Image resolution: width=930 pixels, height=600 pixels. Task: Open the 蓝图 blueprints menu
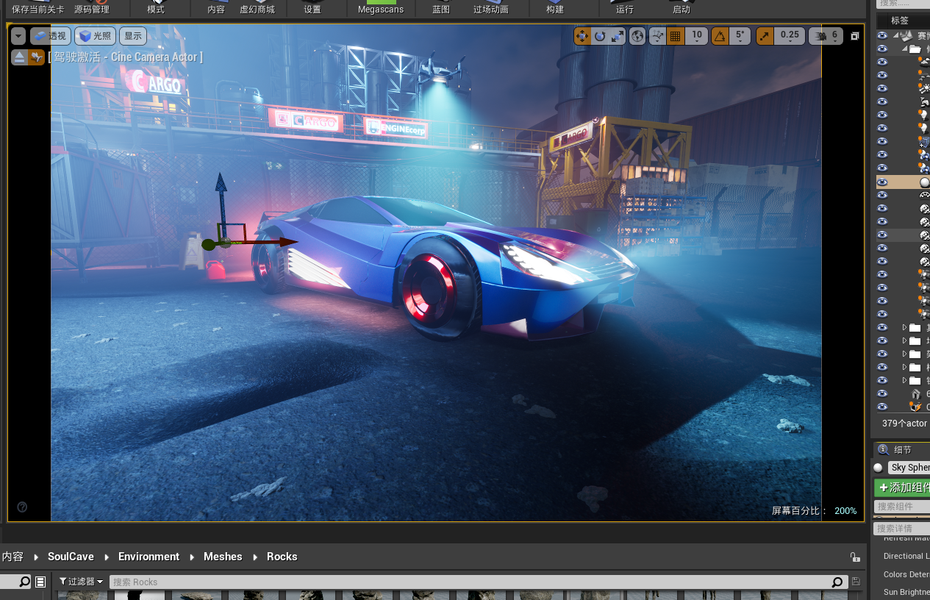(x=441, y=8)
